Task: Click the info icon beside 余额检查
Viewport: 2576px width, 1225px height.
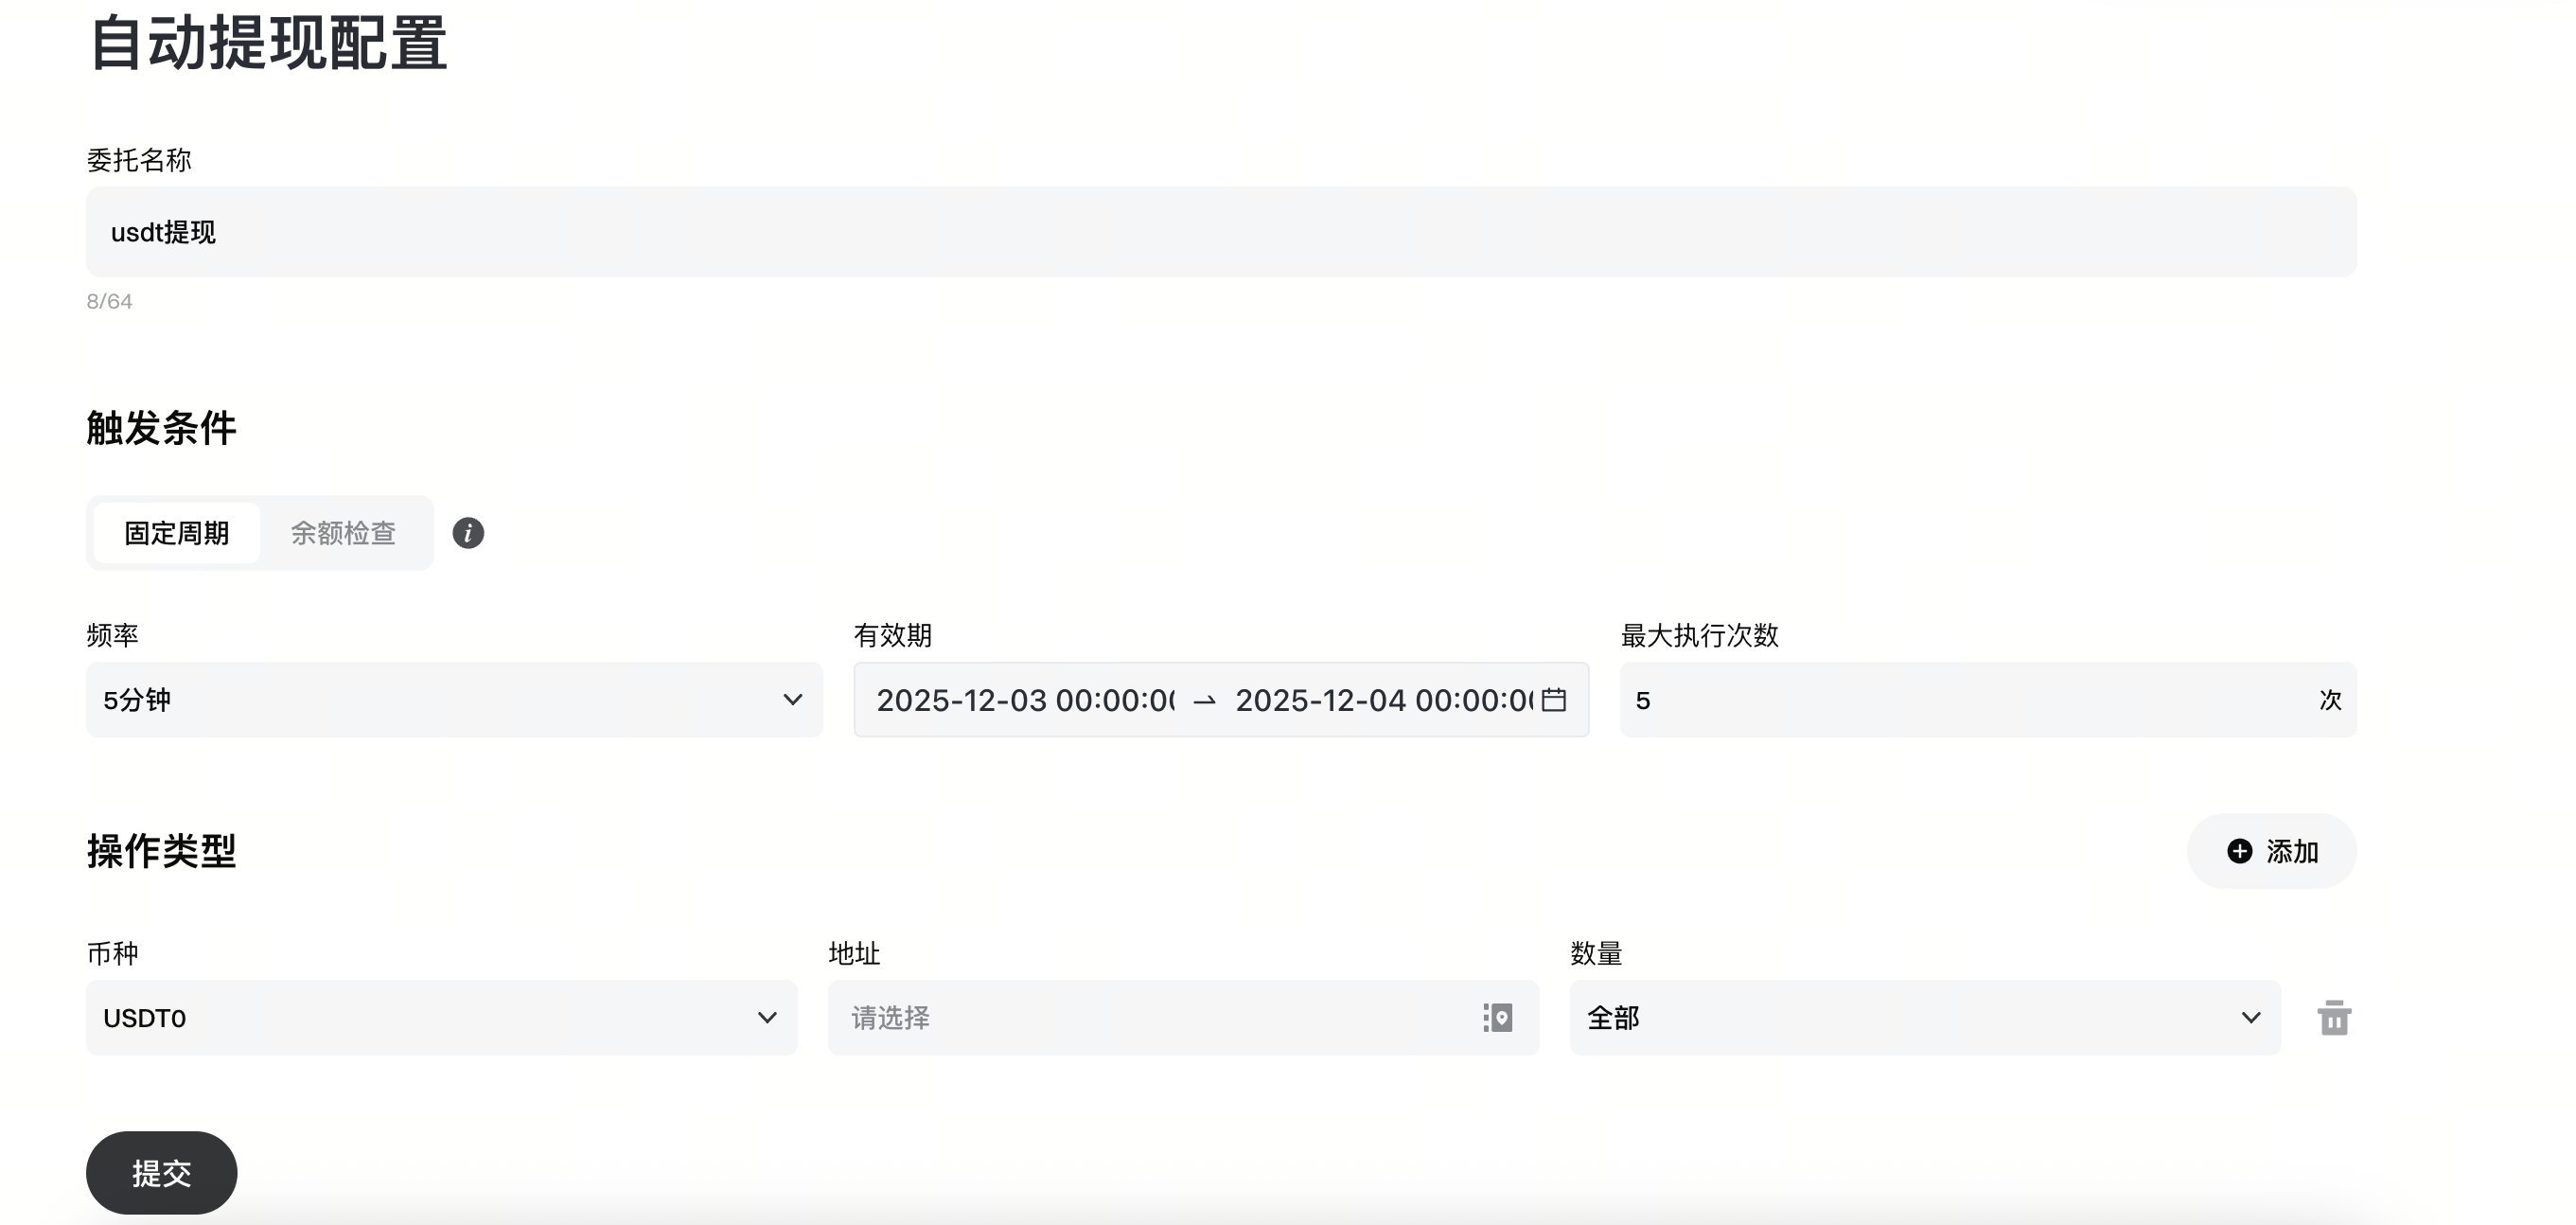Action: pos(468,533)
